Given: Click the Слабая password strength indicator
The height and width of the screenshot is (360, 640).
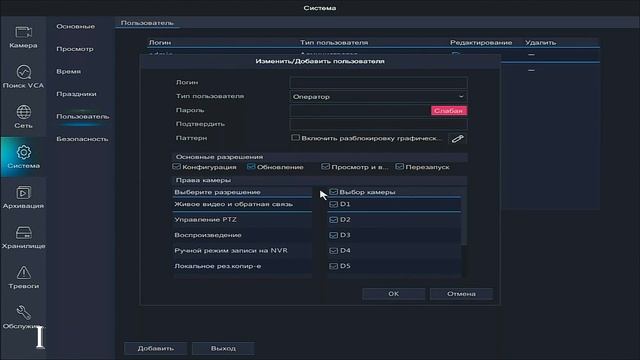Looking at the screenshot, I should click(x=449, y=111).
